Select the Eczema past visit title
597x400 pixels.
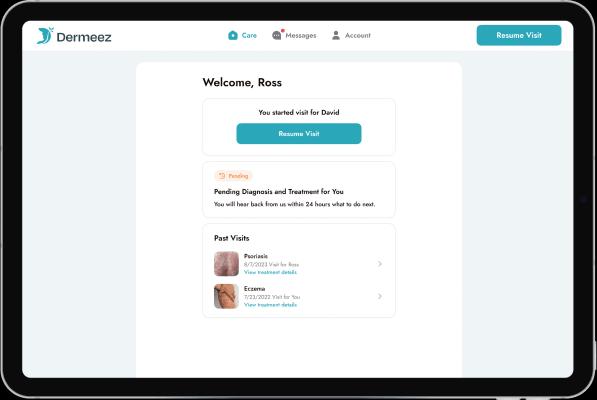(x=254, y=288)
